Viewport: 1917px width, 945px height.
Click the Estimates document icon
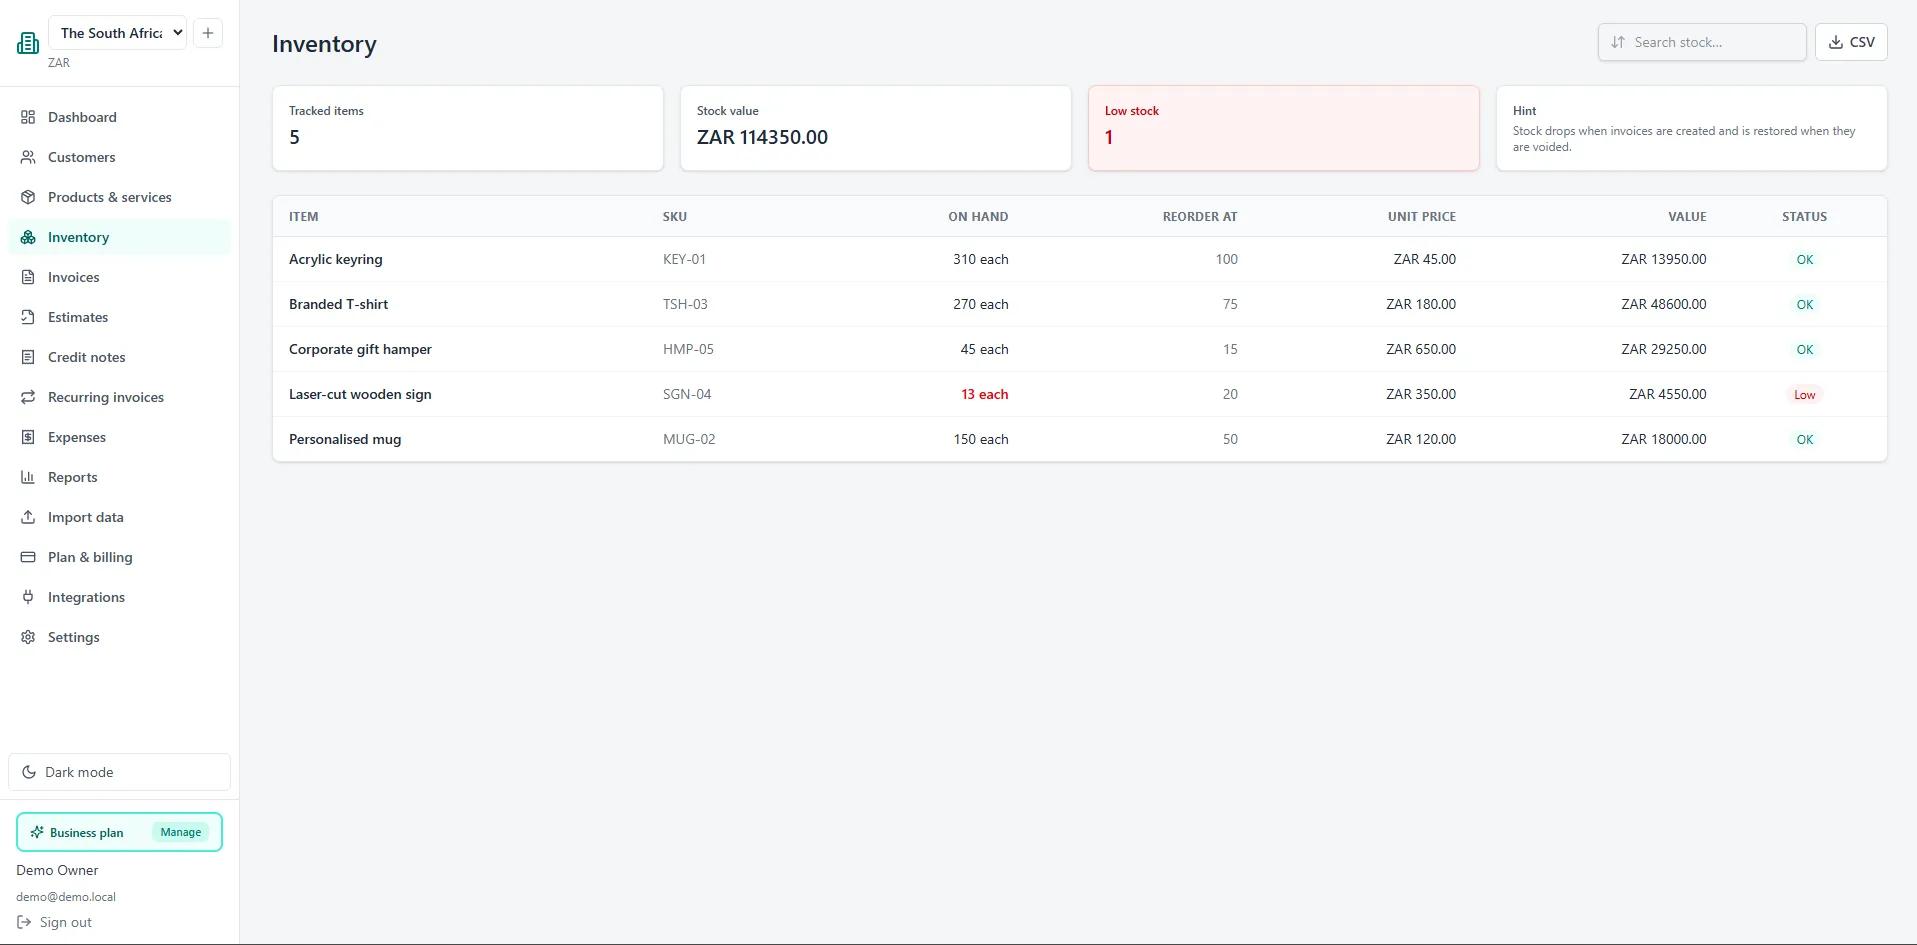(28, 317)
